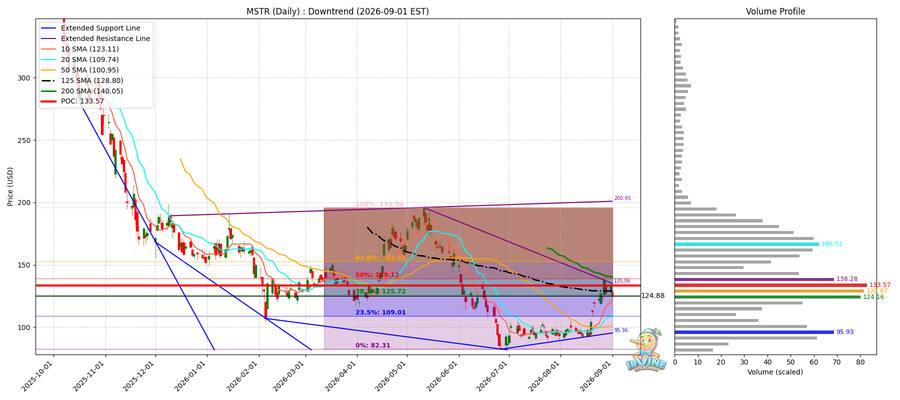Click the '23.5%: 109.01' Fibonacci label
This screenshot has height=400, width=900.
coord(379,313)
